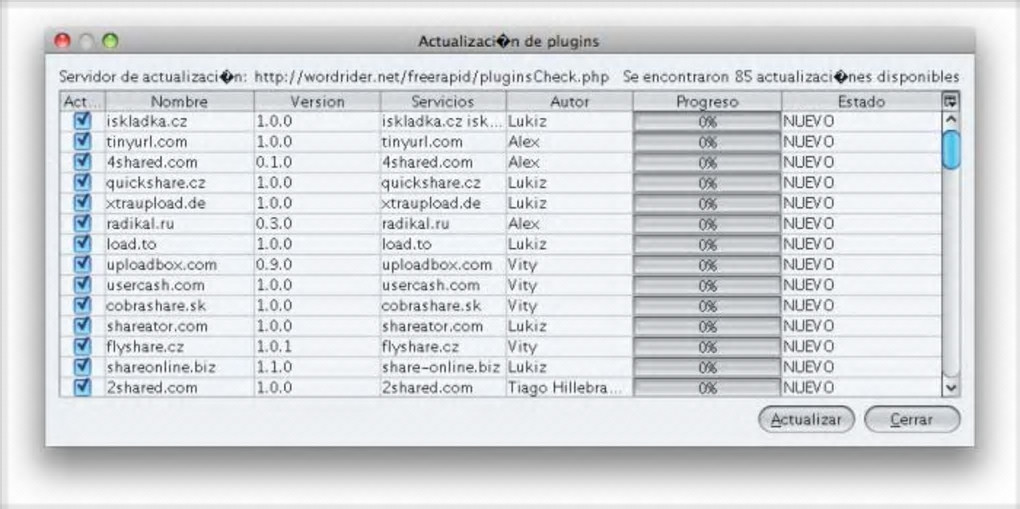Click NUEVO status in cobrashare.sk row

[861, 305]
